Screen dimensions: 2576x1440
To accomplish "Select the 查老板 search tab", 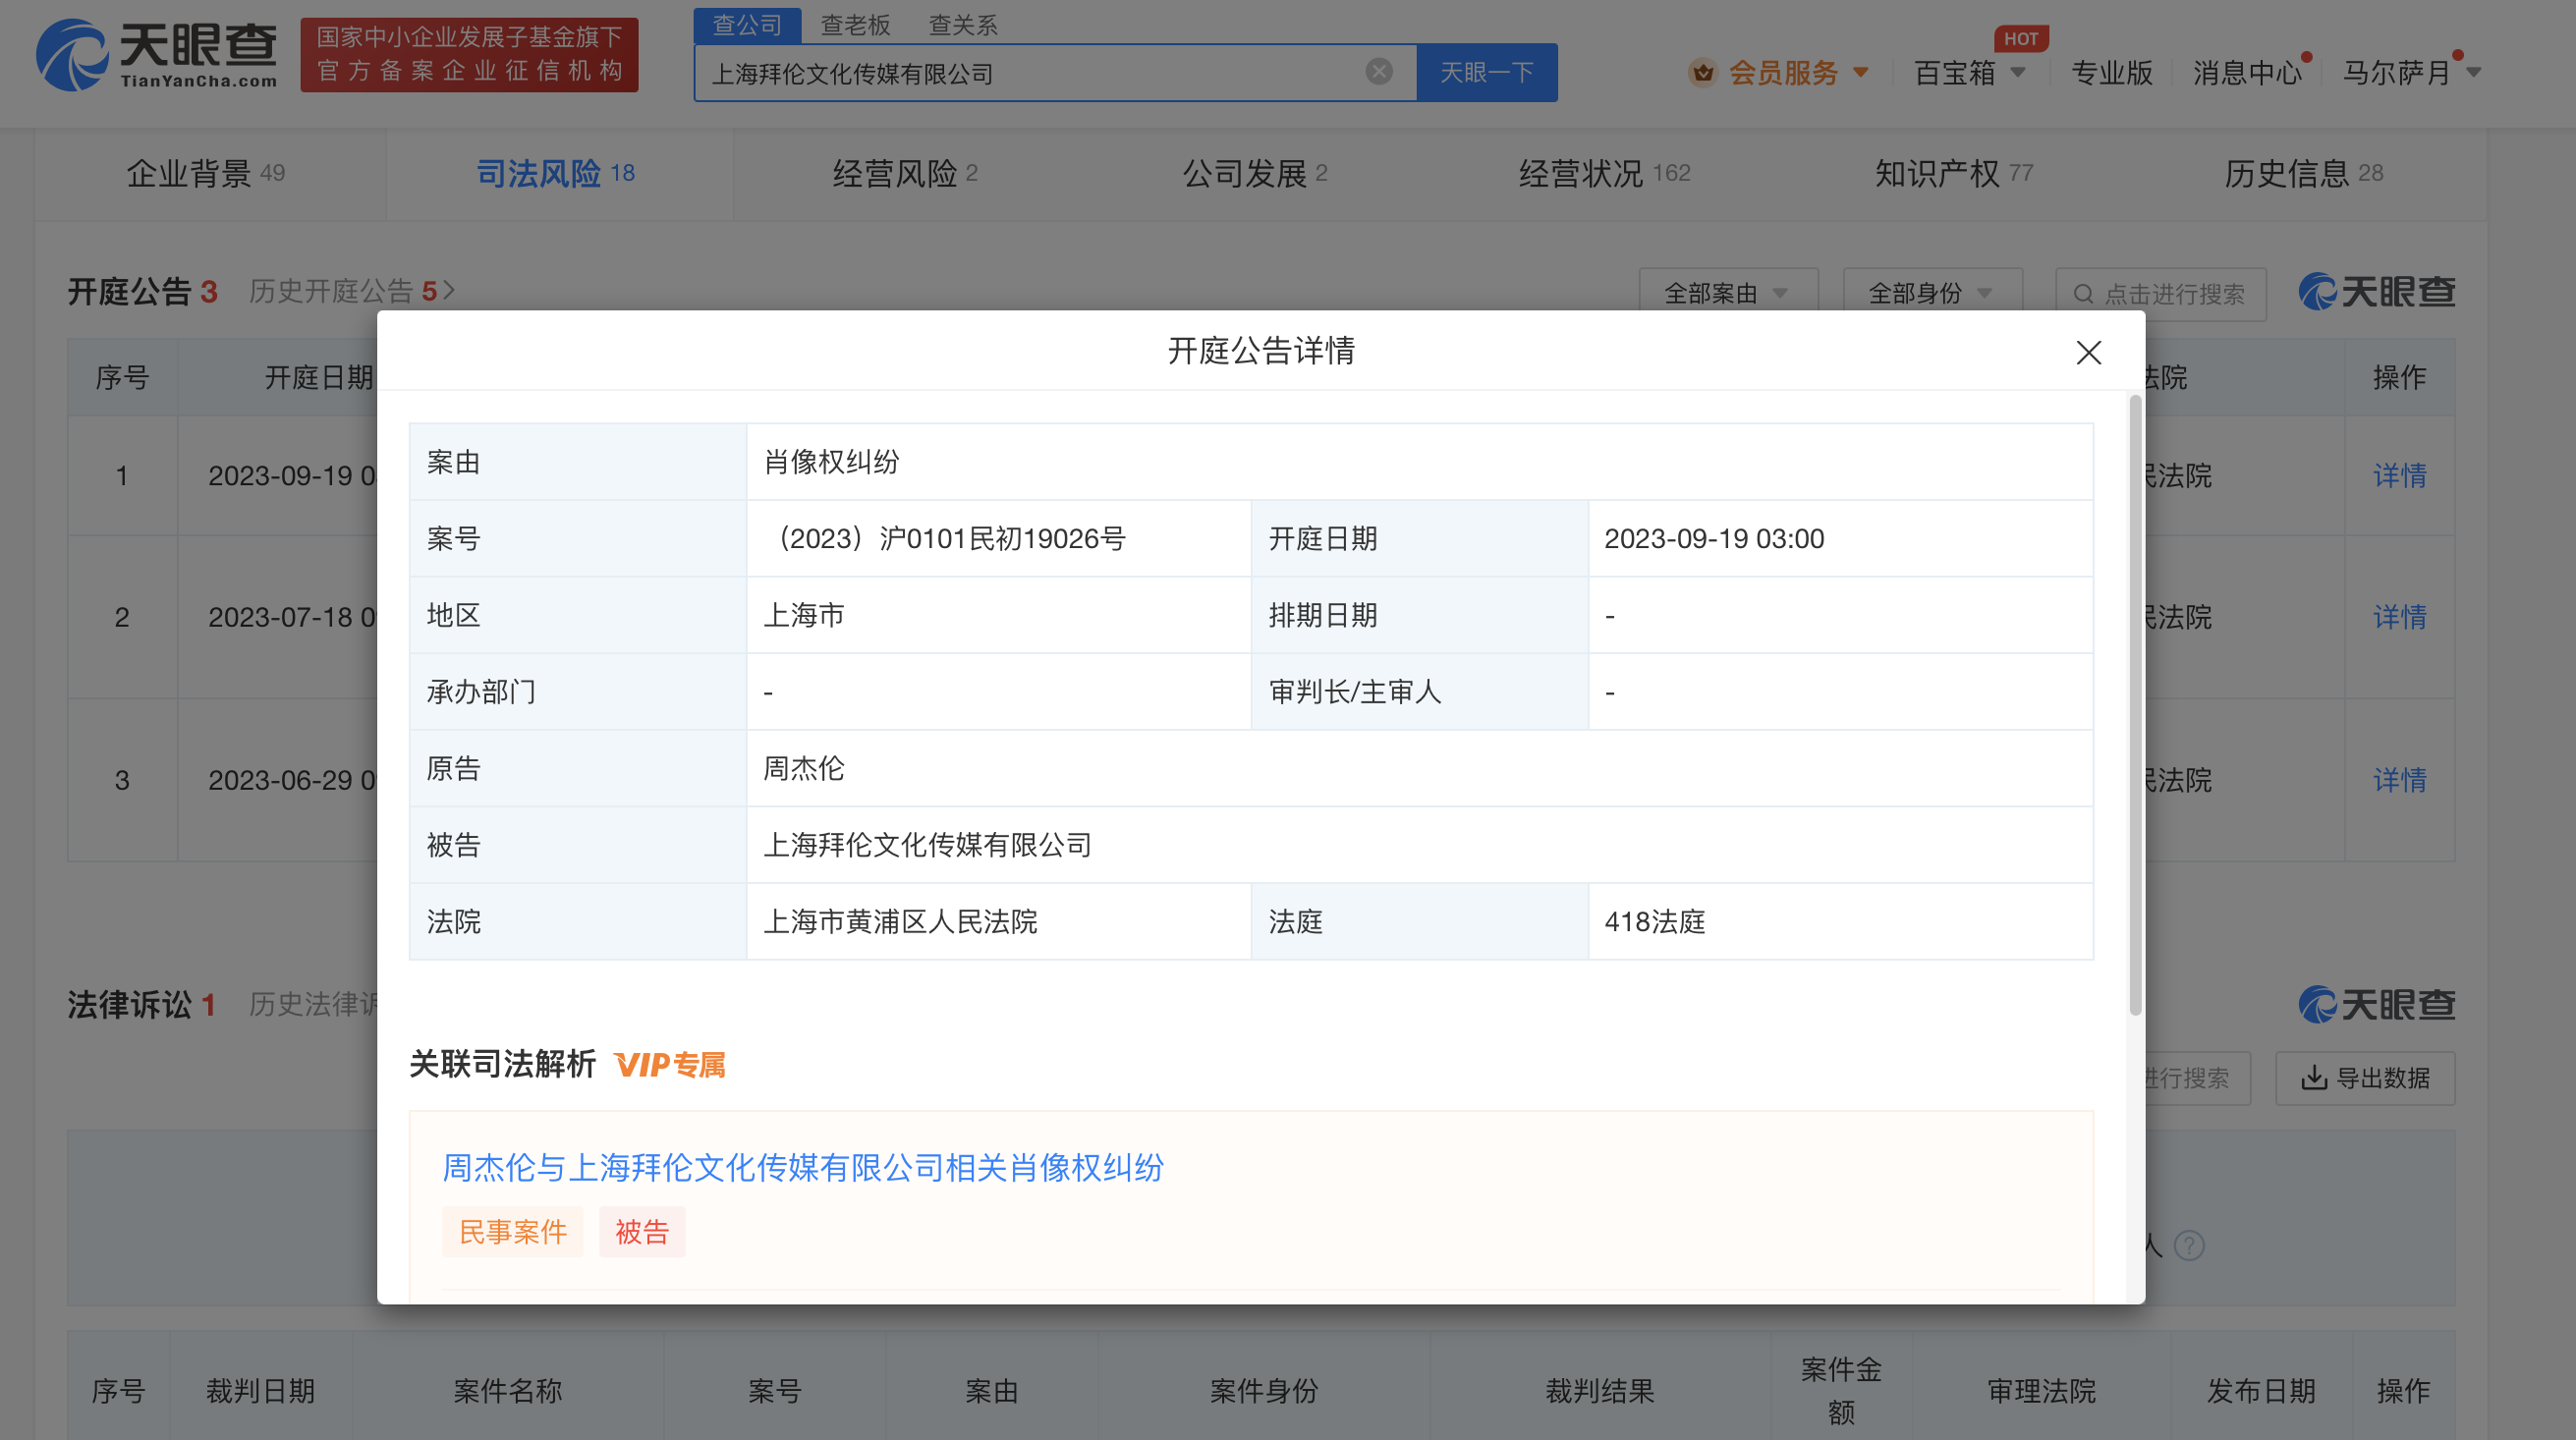I will click(855, 25).
